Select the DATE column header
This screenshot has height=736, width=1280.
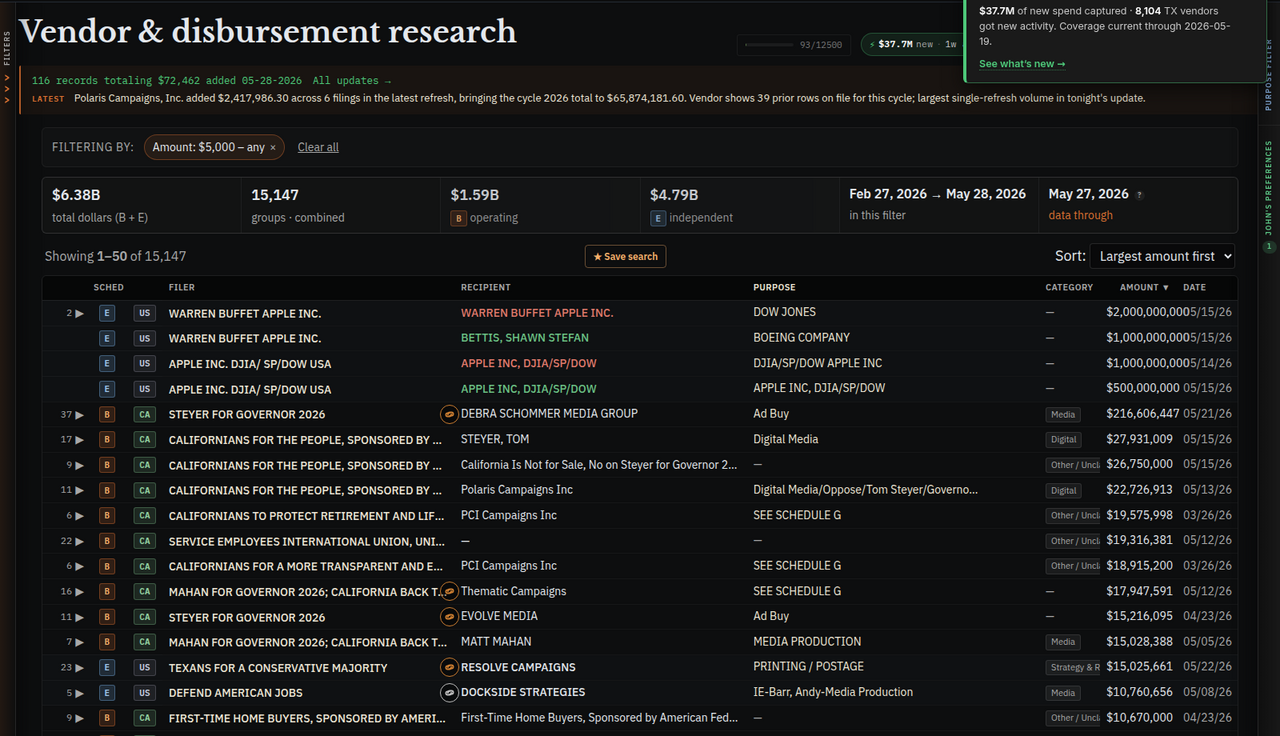pyautogui.click(x=1194, y=287)
